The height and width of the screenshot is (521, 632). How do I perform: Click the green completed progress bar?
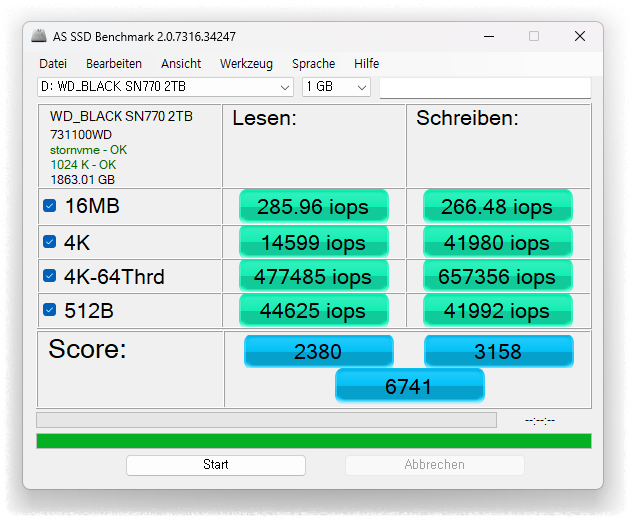(314, 441)
